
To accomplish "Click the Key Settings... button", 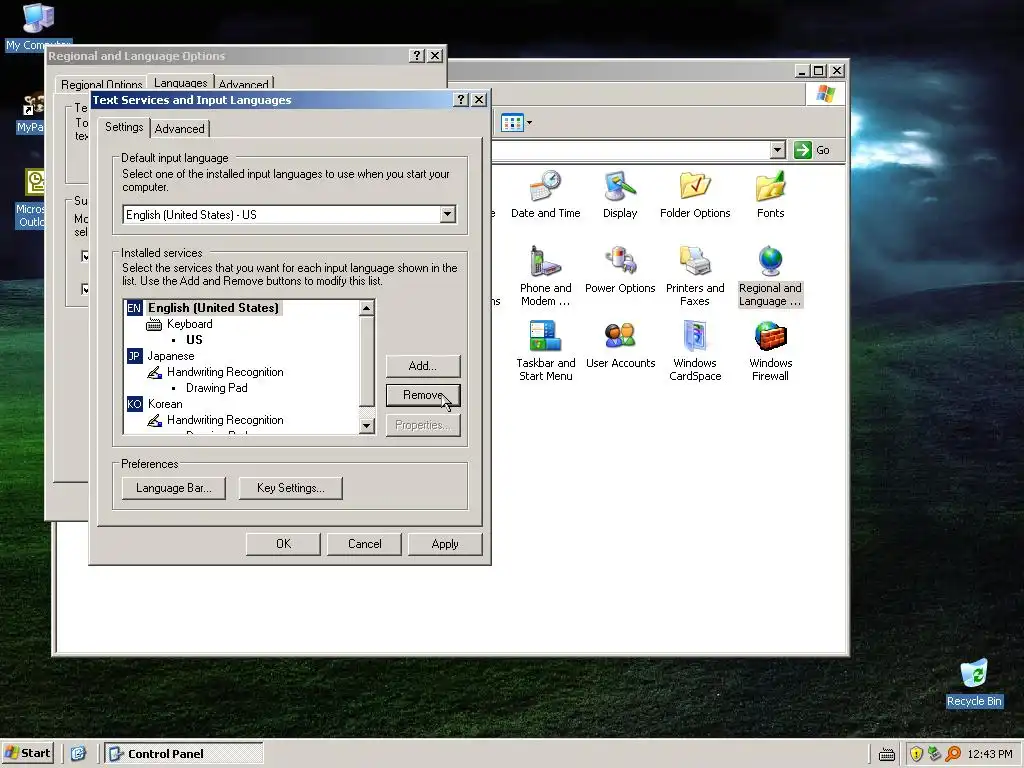I will [x=291, y=488].
